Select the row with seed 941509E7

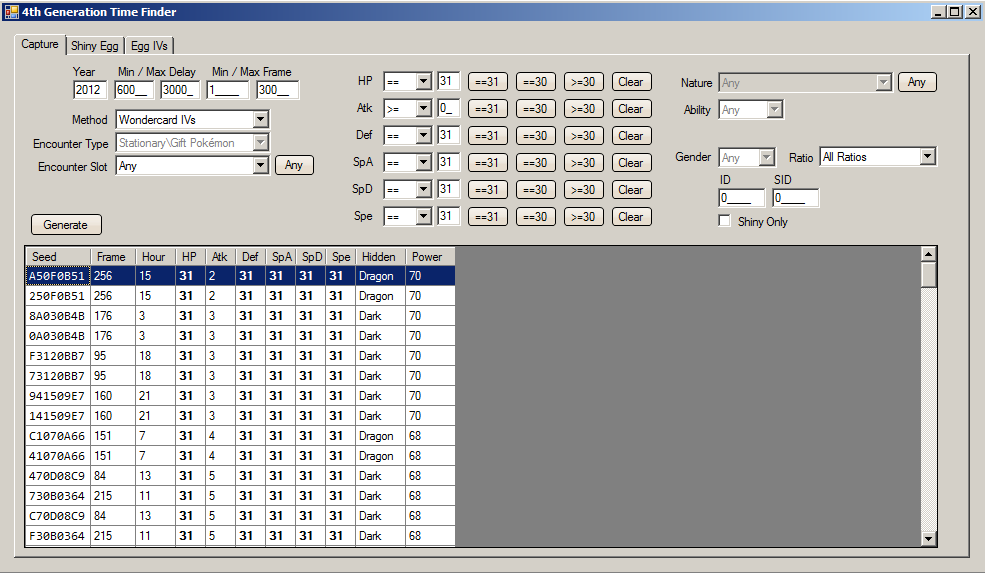point(241,396)
